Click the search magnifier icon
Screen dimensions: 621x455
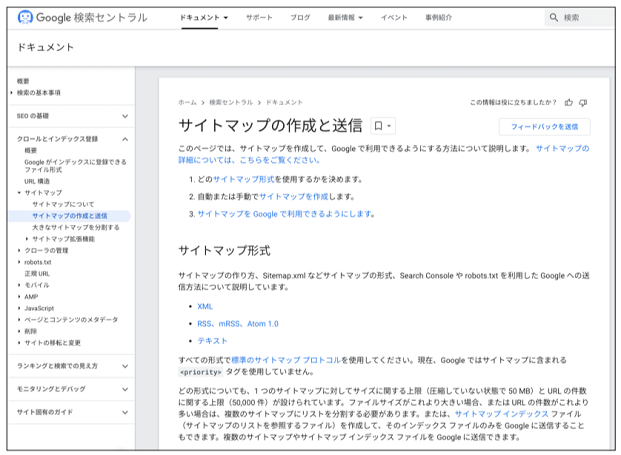[554, 17]
